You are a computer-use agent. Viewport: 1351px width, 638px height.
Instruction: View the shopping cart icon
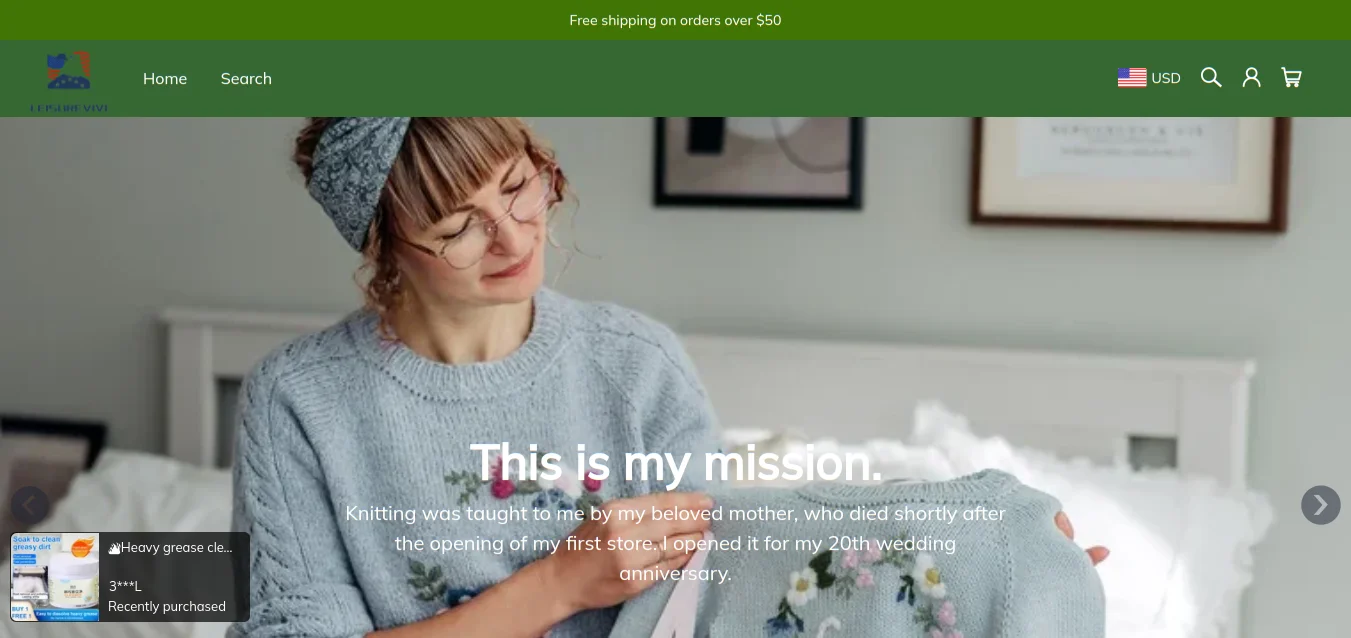pyautogui.click(x=1291, y=78)
